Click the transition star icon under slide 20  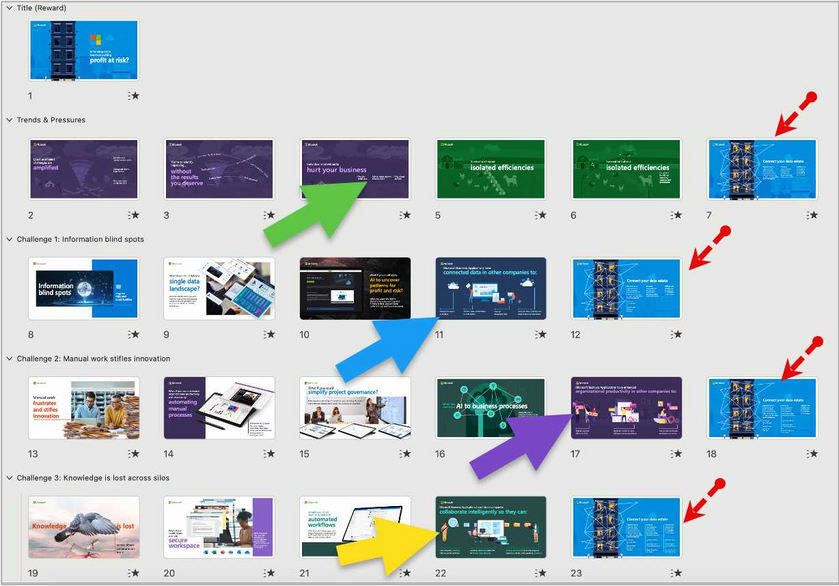point(269,573)
